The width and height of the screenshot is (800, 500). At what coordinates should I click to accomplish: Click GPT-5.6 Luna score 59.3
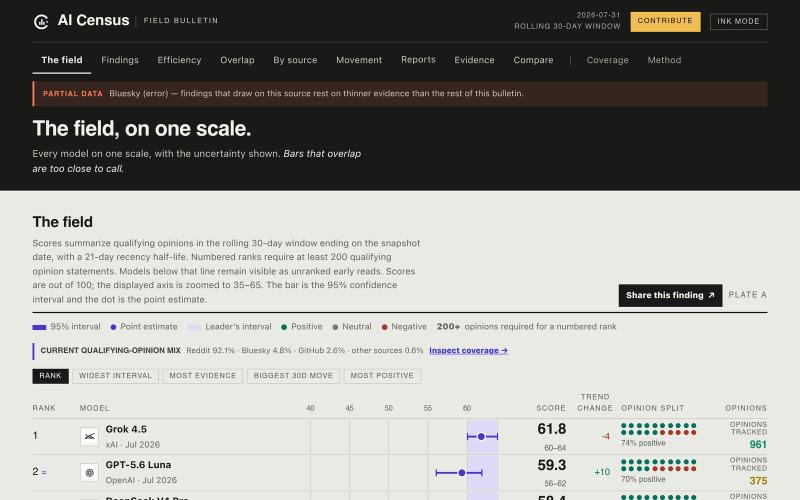[552, 465]
